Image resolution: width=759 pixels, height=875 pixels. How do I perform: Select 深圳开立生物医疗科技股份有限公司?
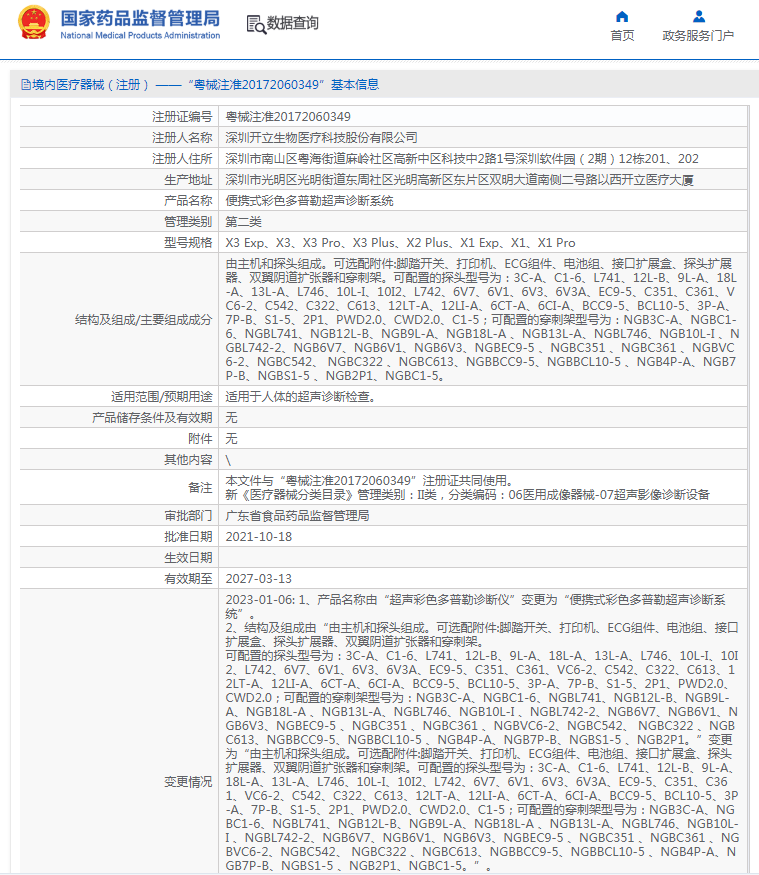(321, 138)
